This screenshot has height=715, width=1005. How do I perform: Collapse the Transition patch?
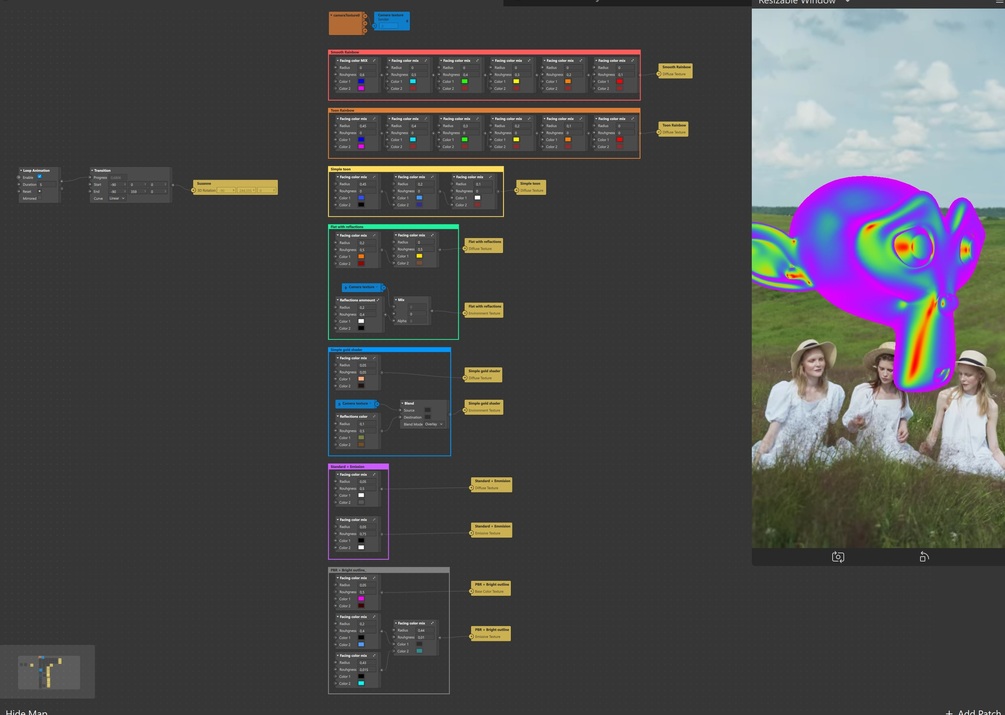pos(92,170)
